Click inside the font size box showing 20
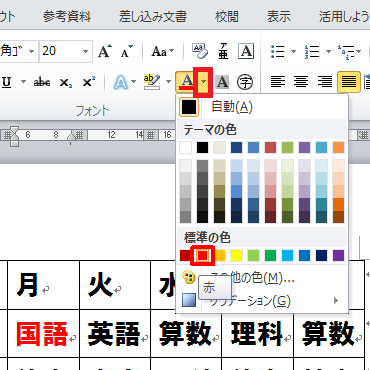Viewport: 370px width, 370px height. pos(60,51)
